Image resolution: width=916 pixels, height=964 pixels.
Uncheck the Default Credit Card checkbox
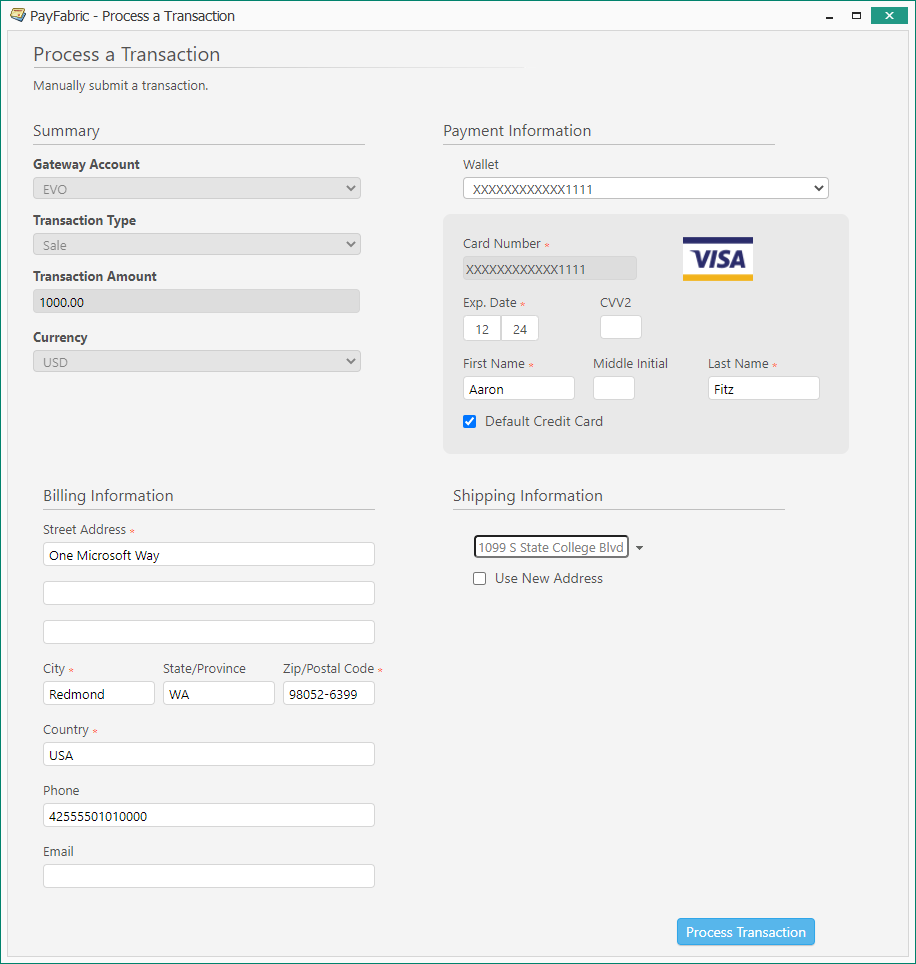[x=470, y=422]
